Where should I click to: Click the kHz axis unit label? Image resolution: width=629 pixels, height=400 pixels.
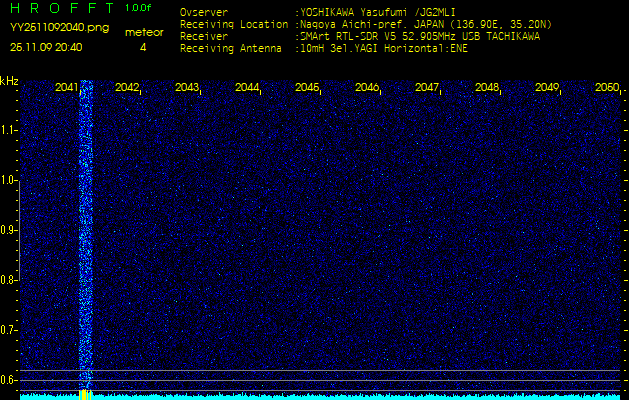tap(9, 81)
